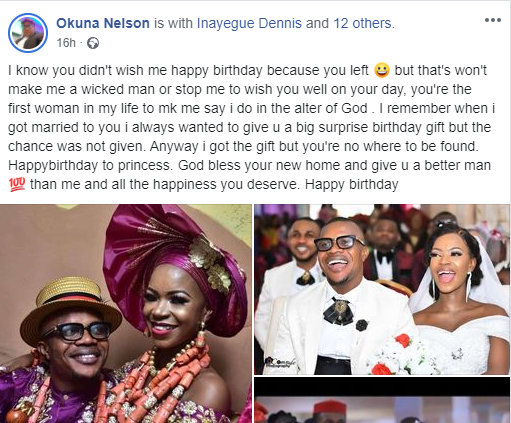Select the birthday message post text
This screenshot has height=423, width=511.
click(x=252, y=127)
